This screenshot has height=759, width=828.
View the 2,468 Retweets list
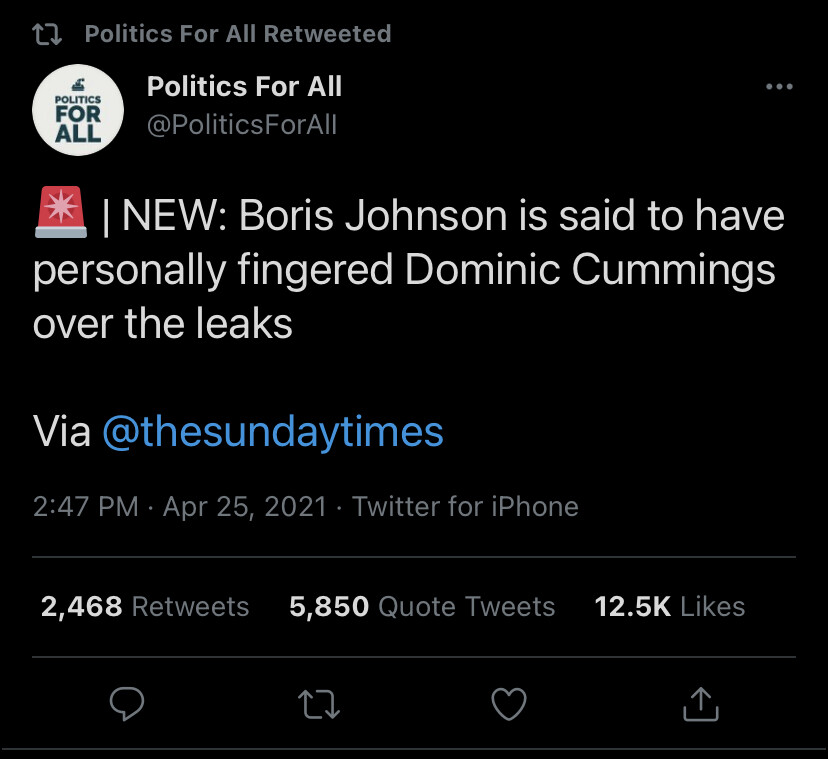pyautogui.click(x=145, y=606)
